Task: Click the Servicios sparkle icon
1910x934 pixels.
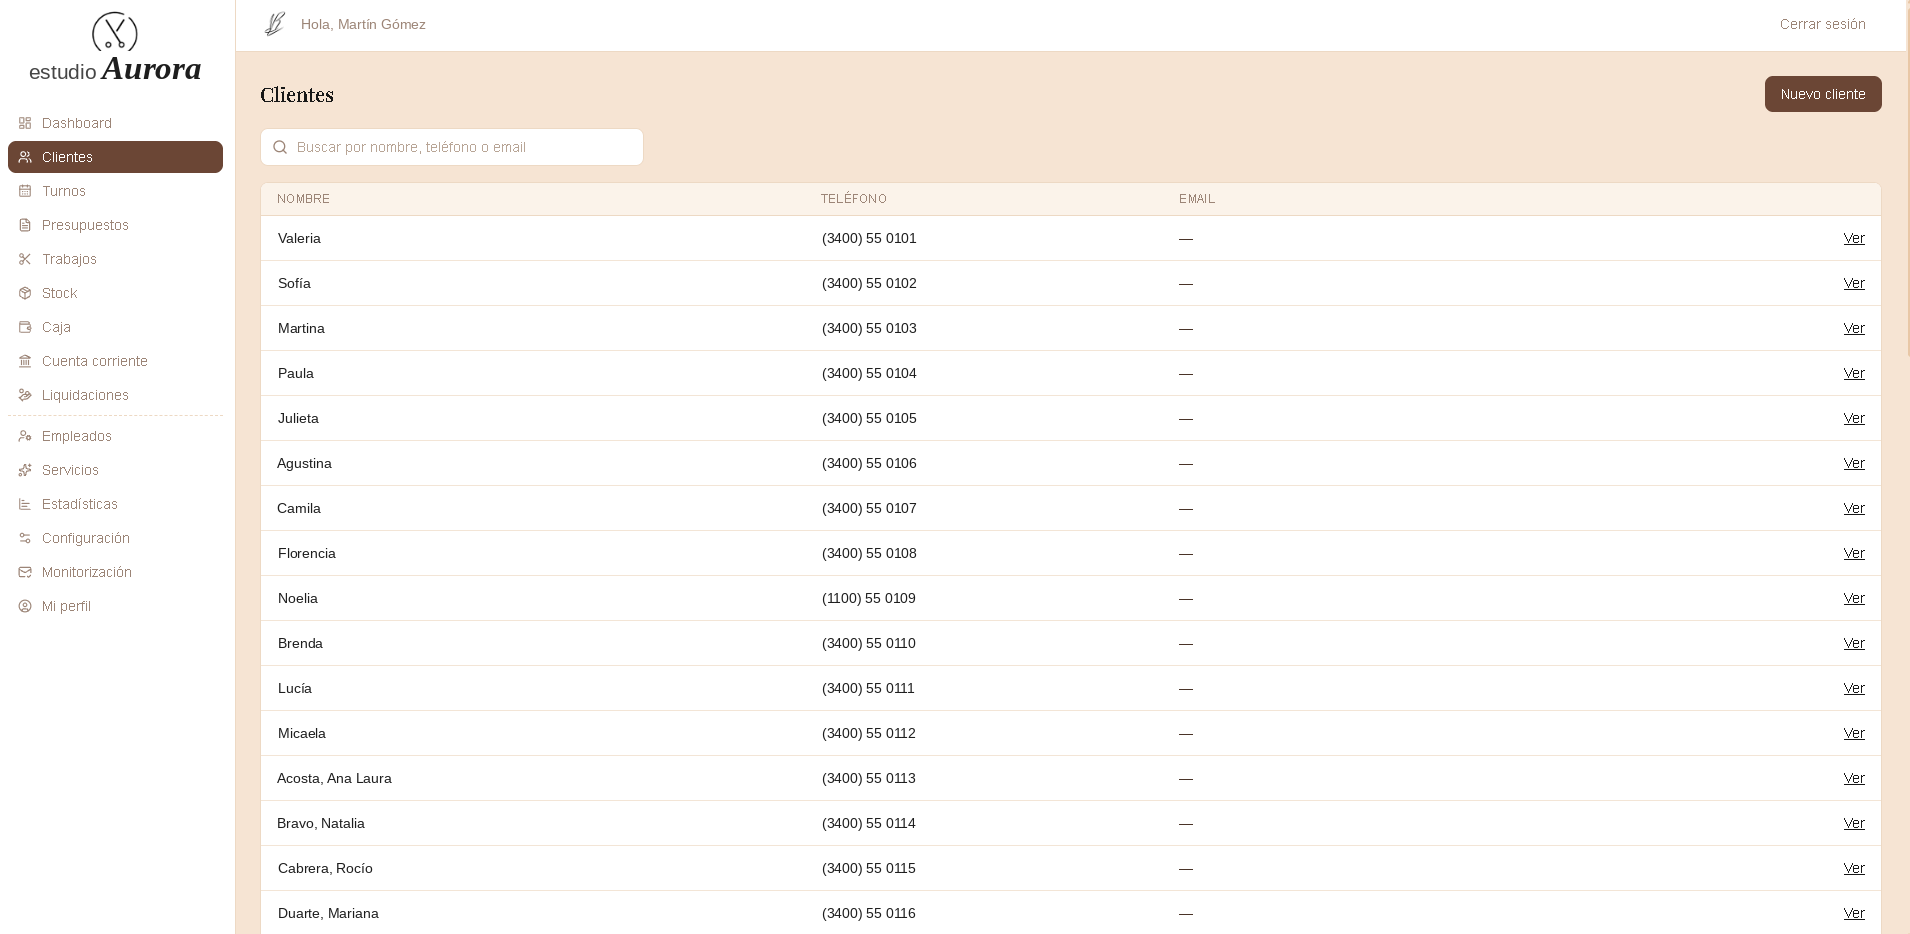Action: pos(25,470)
